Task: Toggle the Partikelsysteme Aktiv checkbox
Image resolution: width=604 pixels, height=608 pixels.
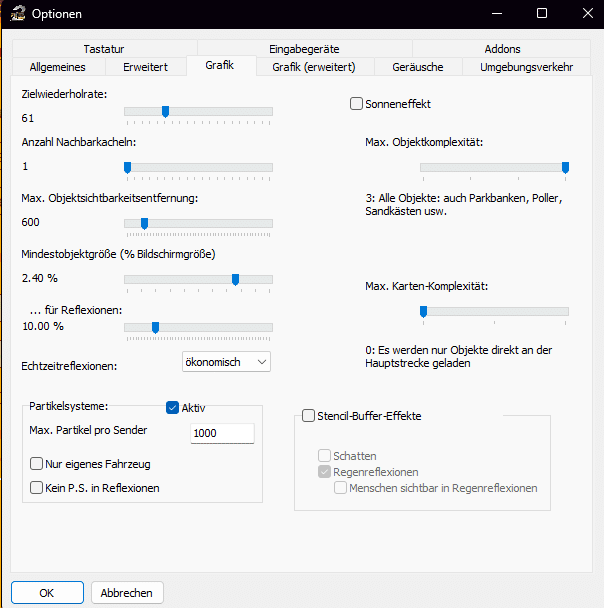Action: (172, 407)
